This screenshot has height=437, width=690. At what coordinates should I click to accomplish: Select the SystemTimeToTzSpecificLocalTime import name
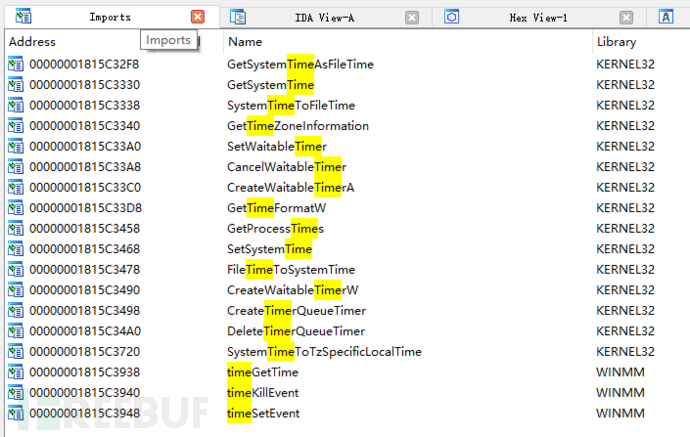point(324,352)
